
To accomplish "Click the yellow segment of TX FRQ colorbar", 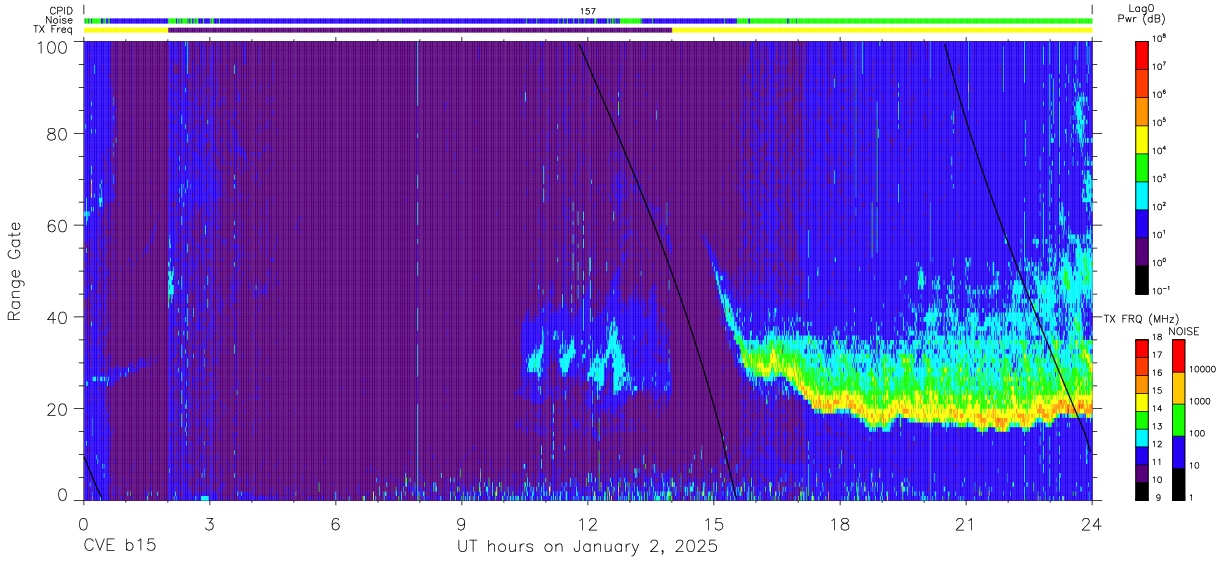I will point(1143,402).
